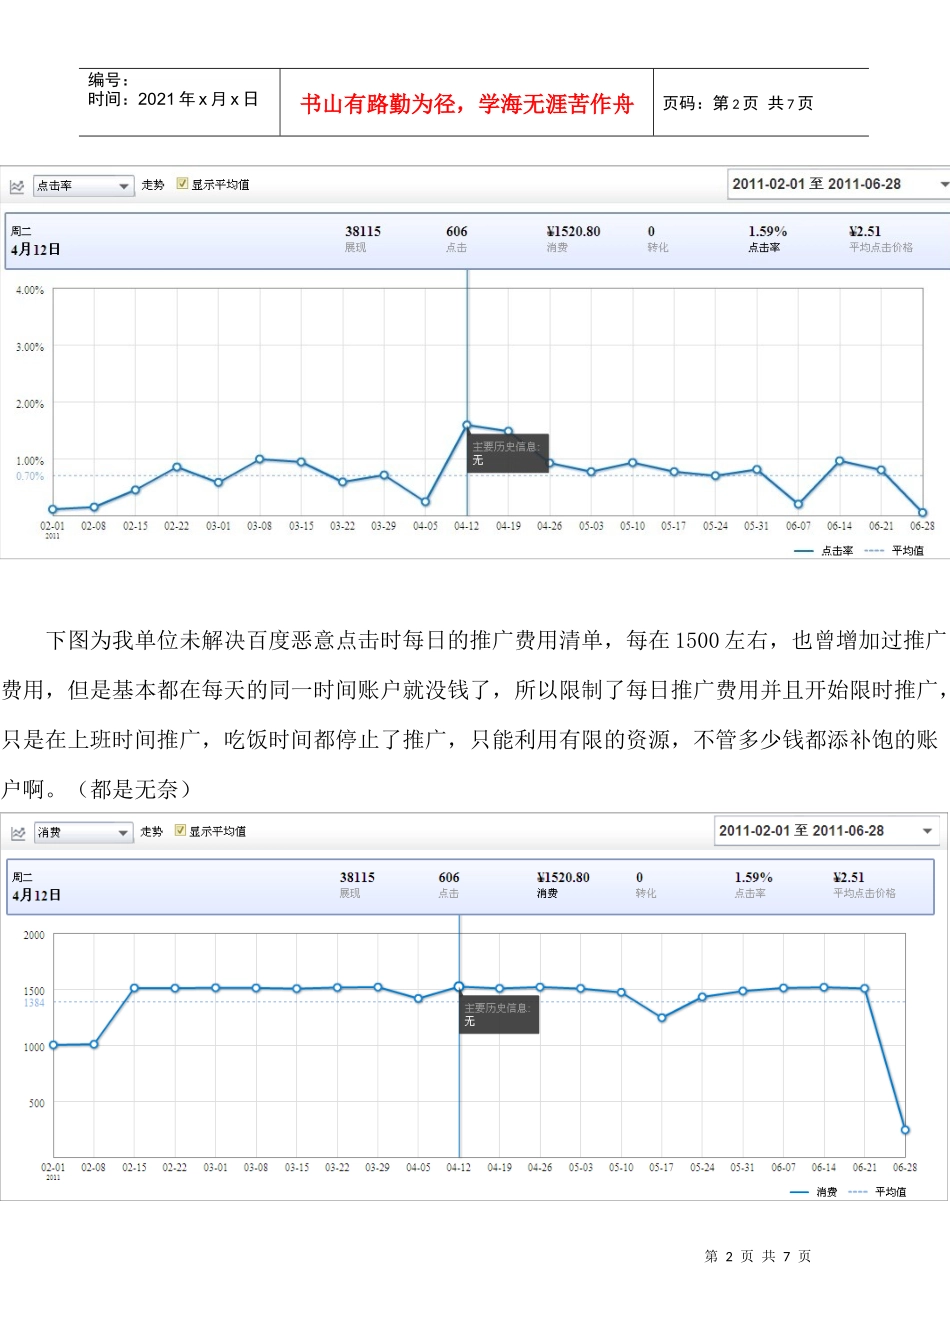Click the 02-15 data point on the spending chart

[x=134, y=988]
